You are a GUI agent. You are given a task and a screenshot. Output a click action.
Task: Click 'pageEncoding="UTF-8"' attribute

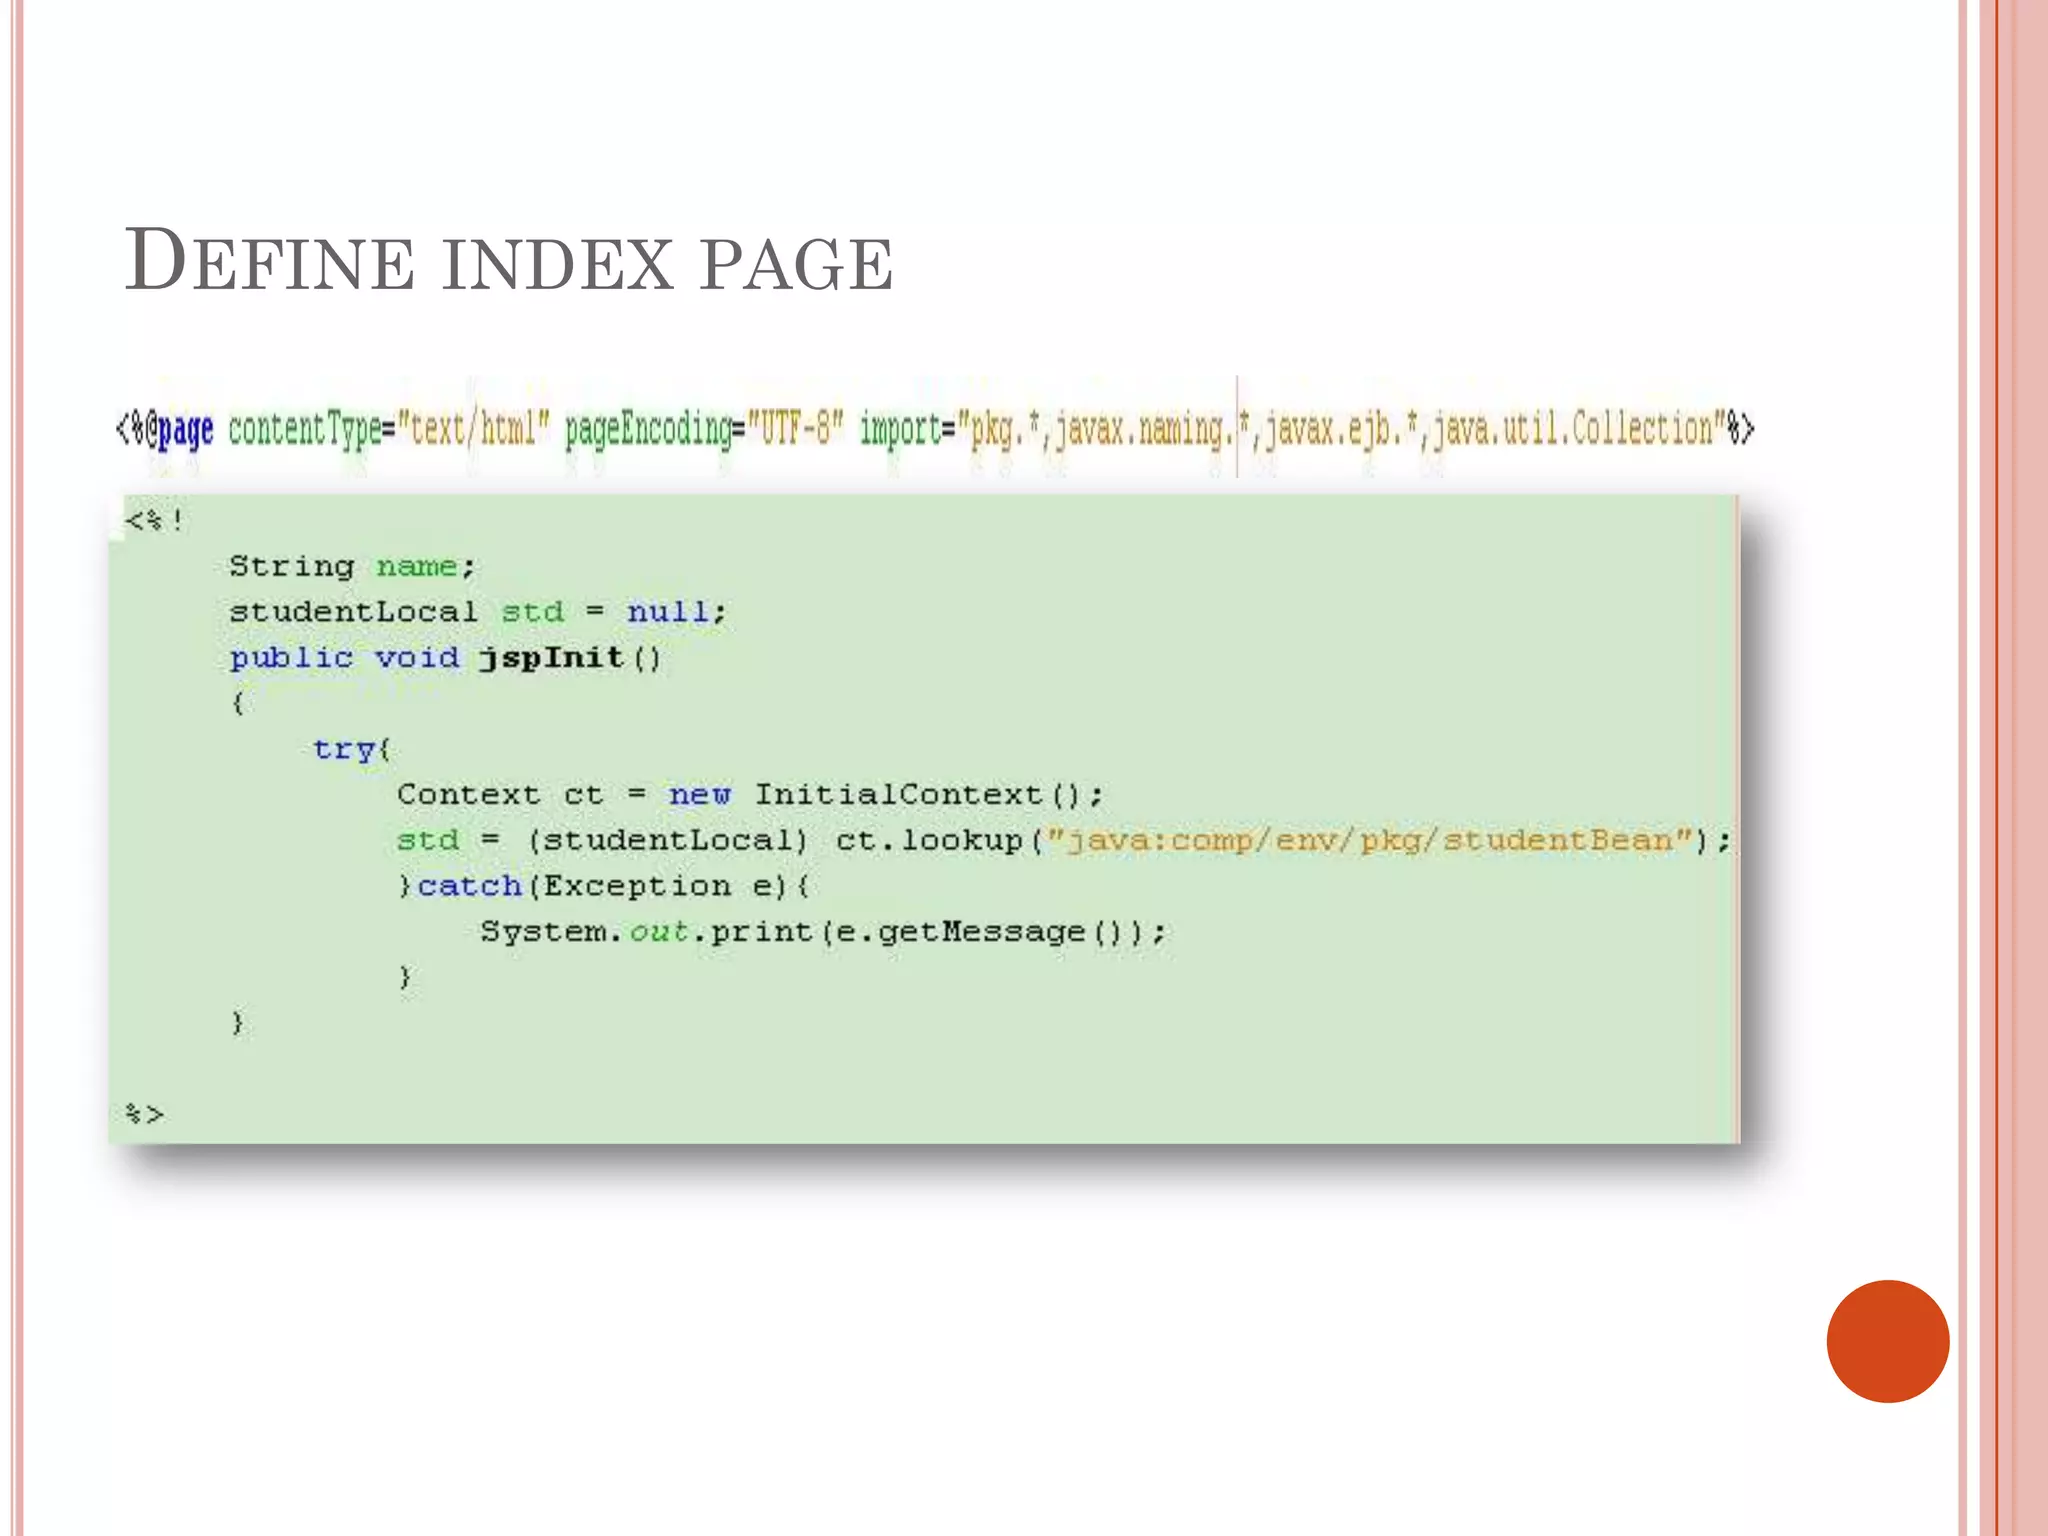click(704, 430)
